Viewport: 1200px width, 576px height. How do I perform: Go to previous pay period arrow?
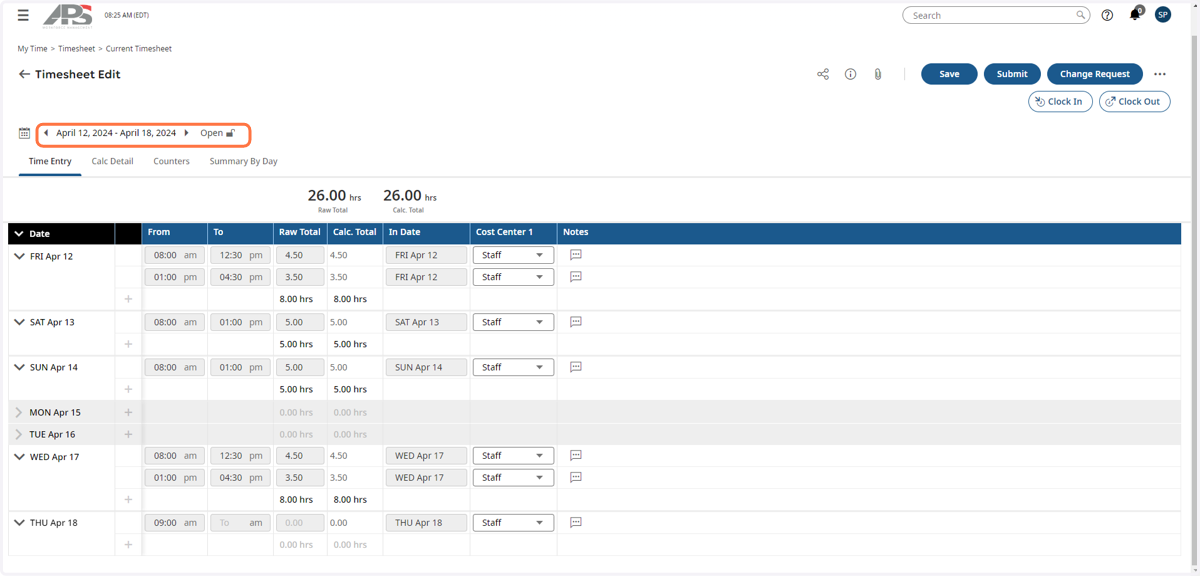pos(46,133)
